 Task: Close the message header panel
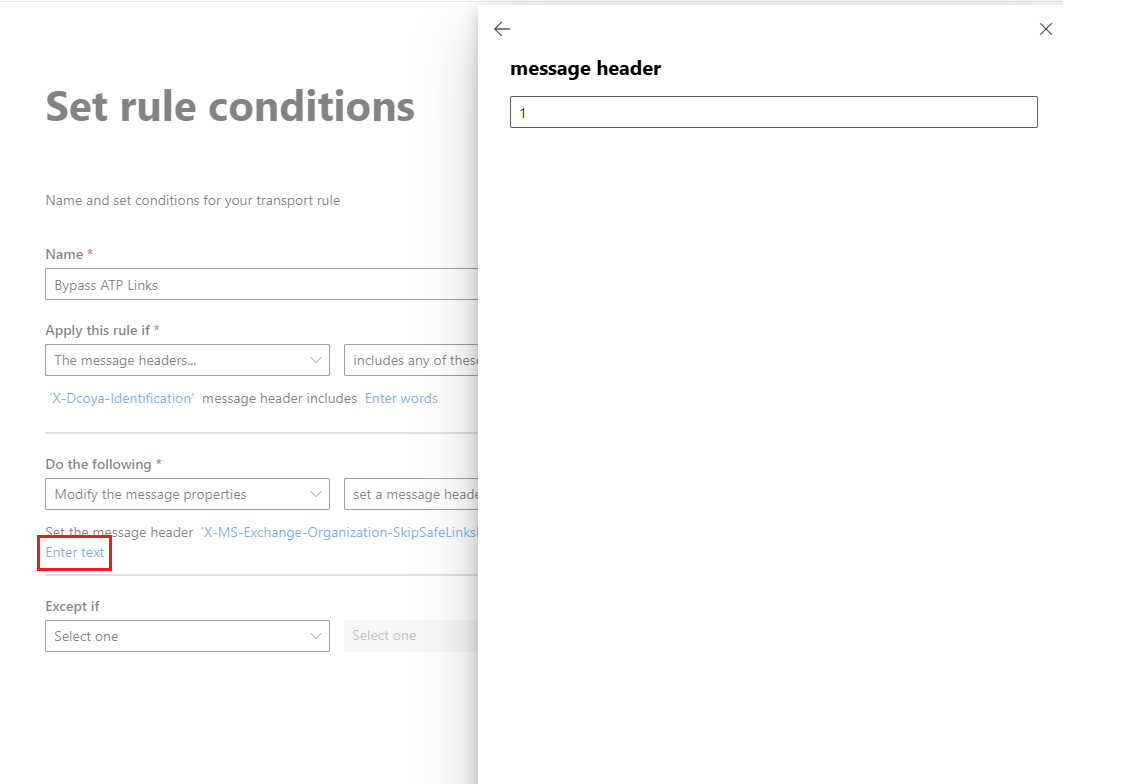pos(1046,29)
